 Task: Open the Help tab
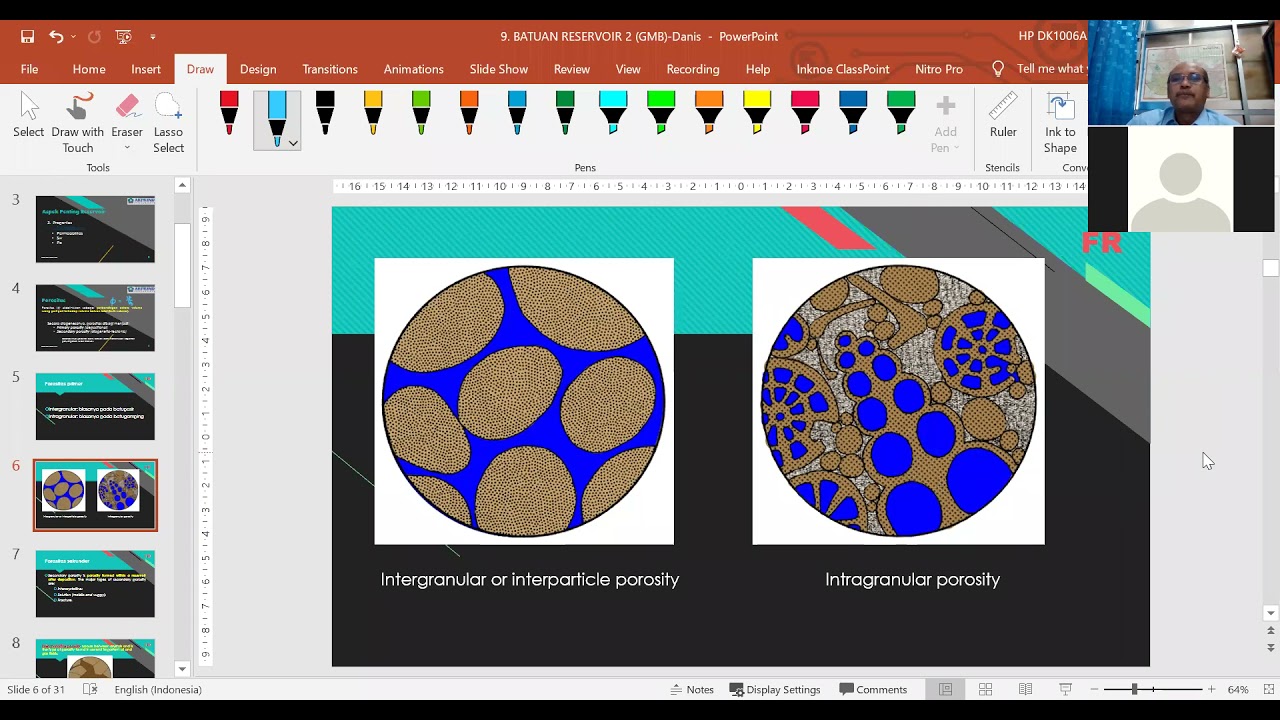[x=758, y=69]
